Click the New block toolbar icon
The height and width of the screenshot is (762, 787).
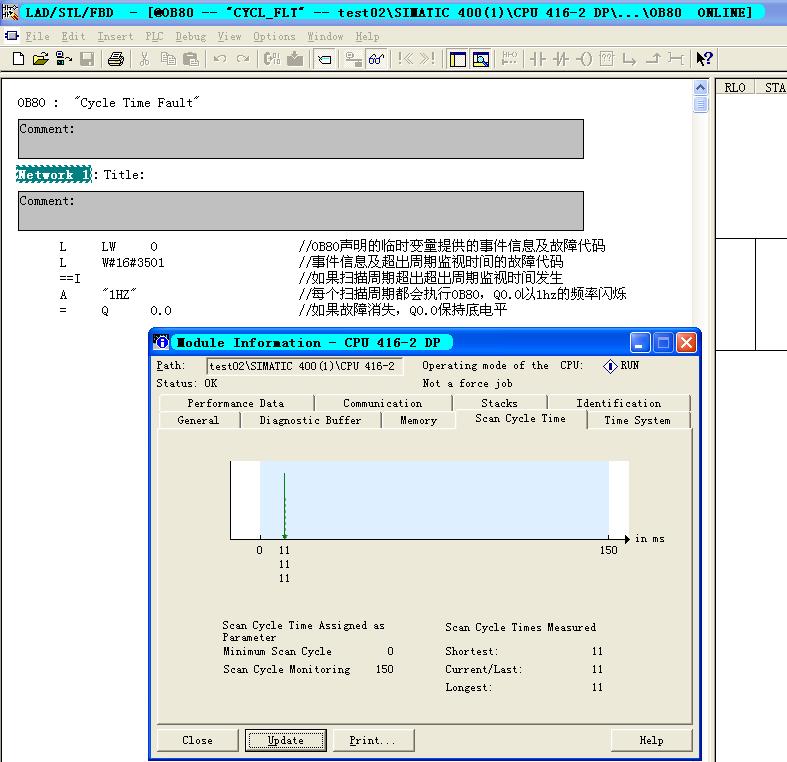point(18,59)
